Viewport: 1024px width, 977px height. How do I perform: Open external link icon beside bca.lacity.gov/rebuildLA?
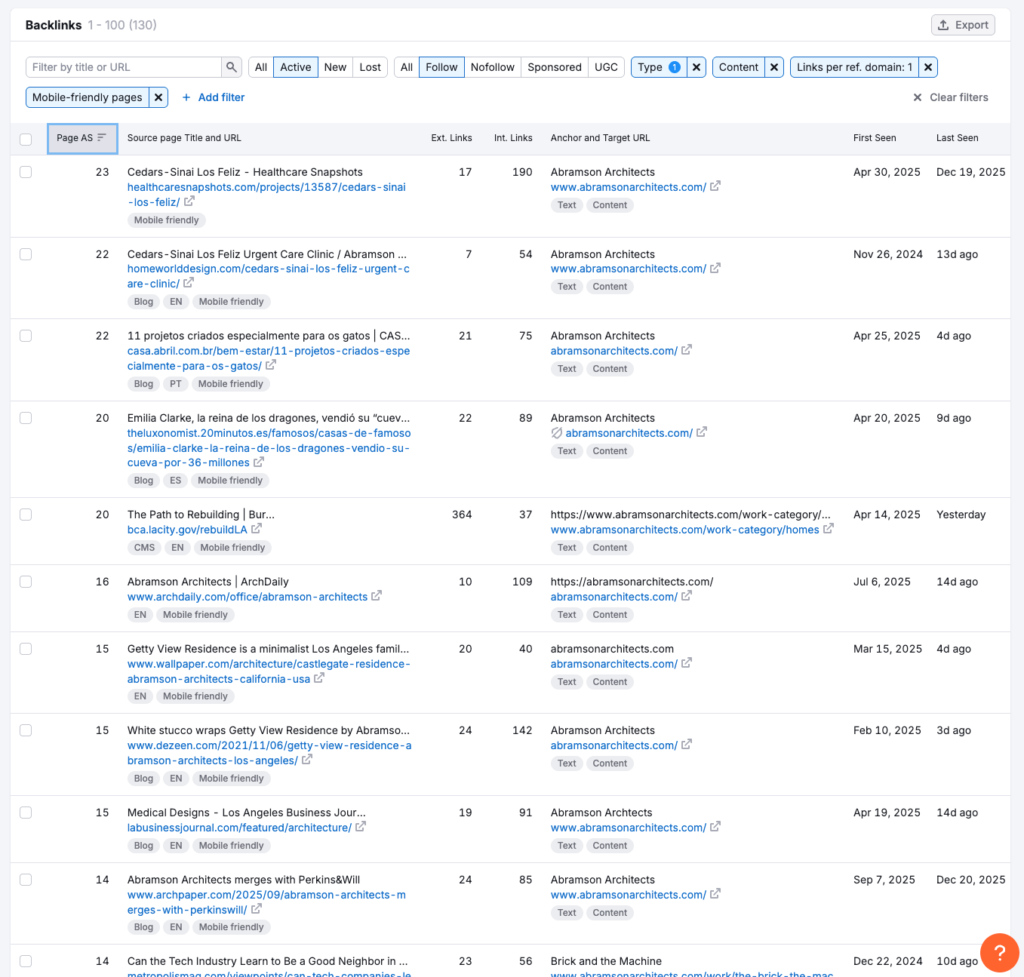click(x=257, y=529)
